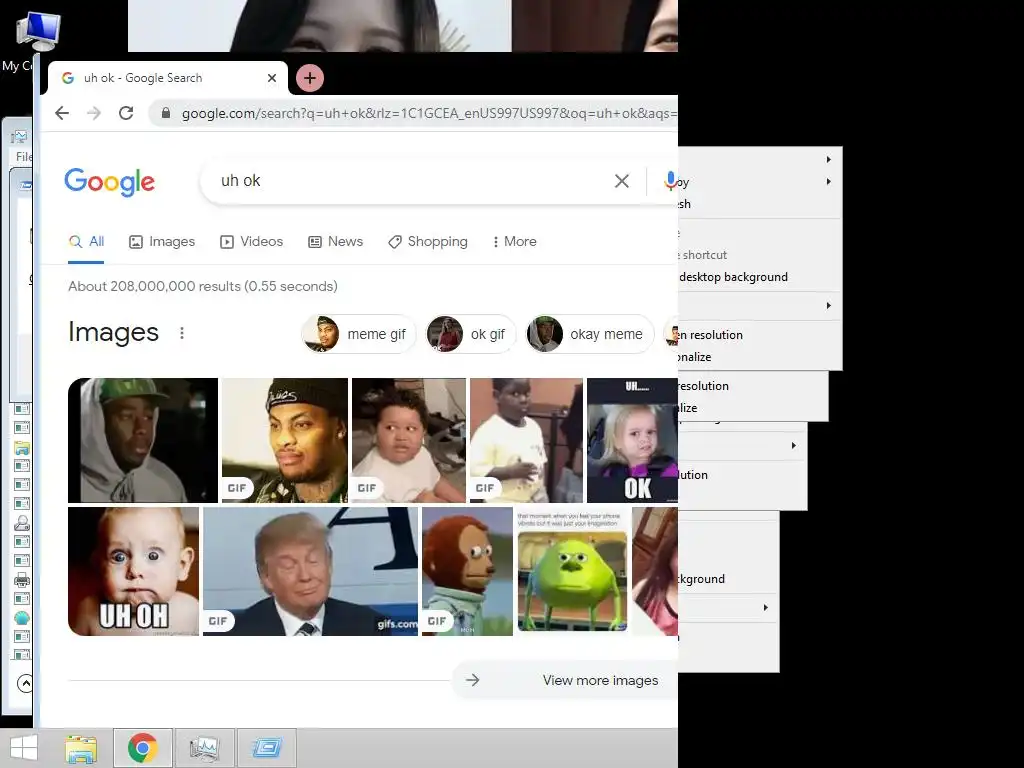Open the Windows Start button

pyautogui.click(x=24, y=748)
